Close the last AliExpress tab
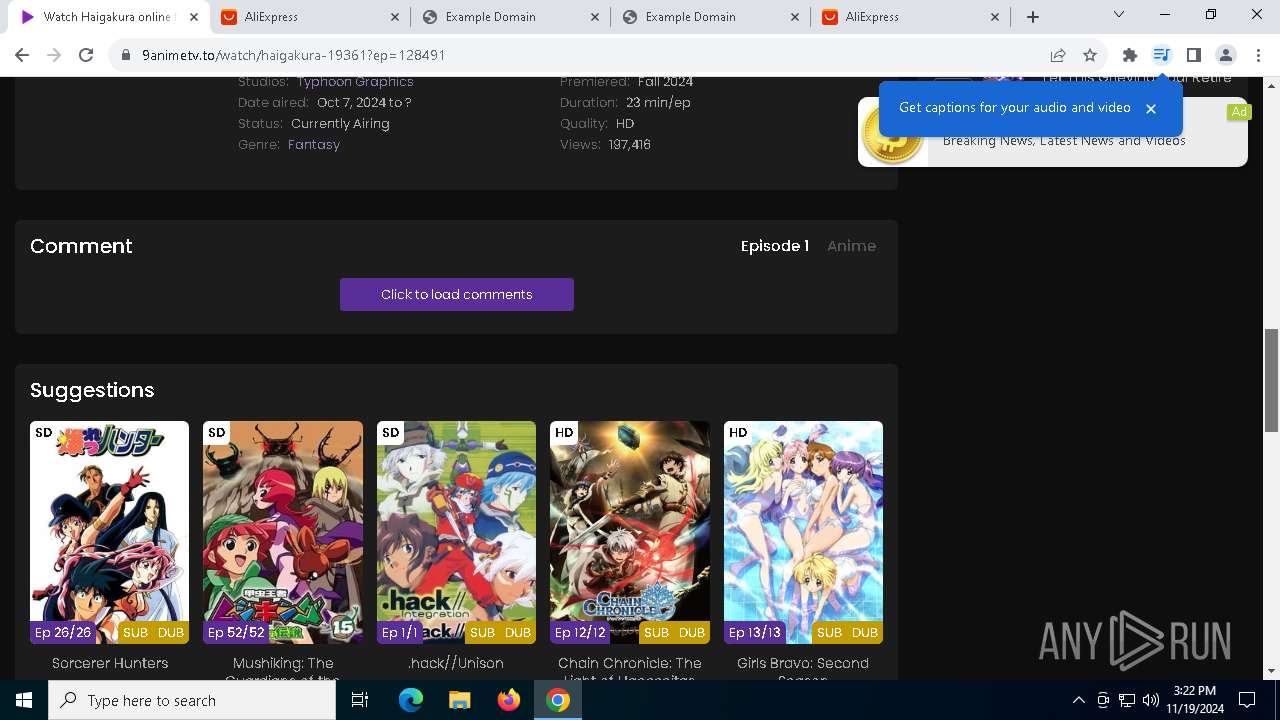The height and width of the screenshot is (720, 1280). coord(995,17)
